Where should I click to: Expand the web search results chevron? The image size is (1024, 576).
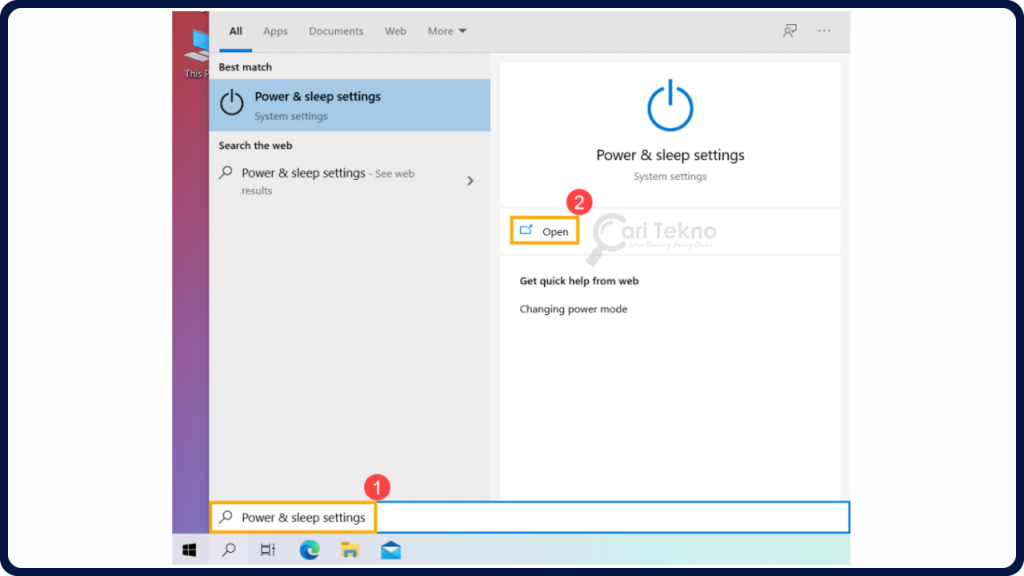pyautogui.click(x=469, y=180)
